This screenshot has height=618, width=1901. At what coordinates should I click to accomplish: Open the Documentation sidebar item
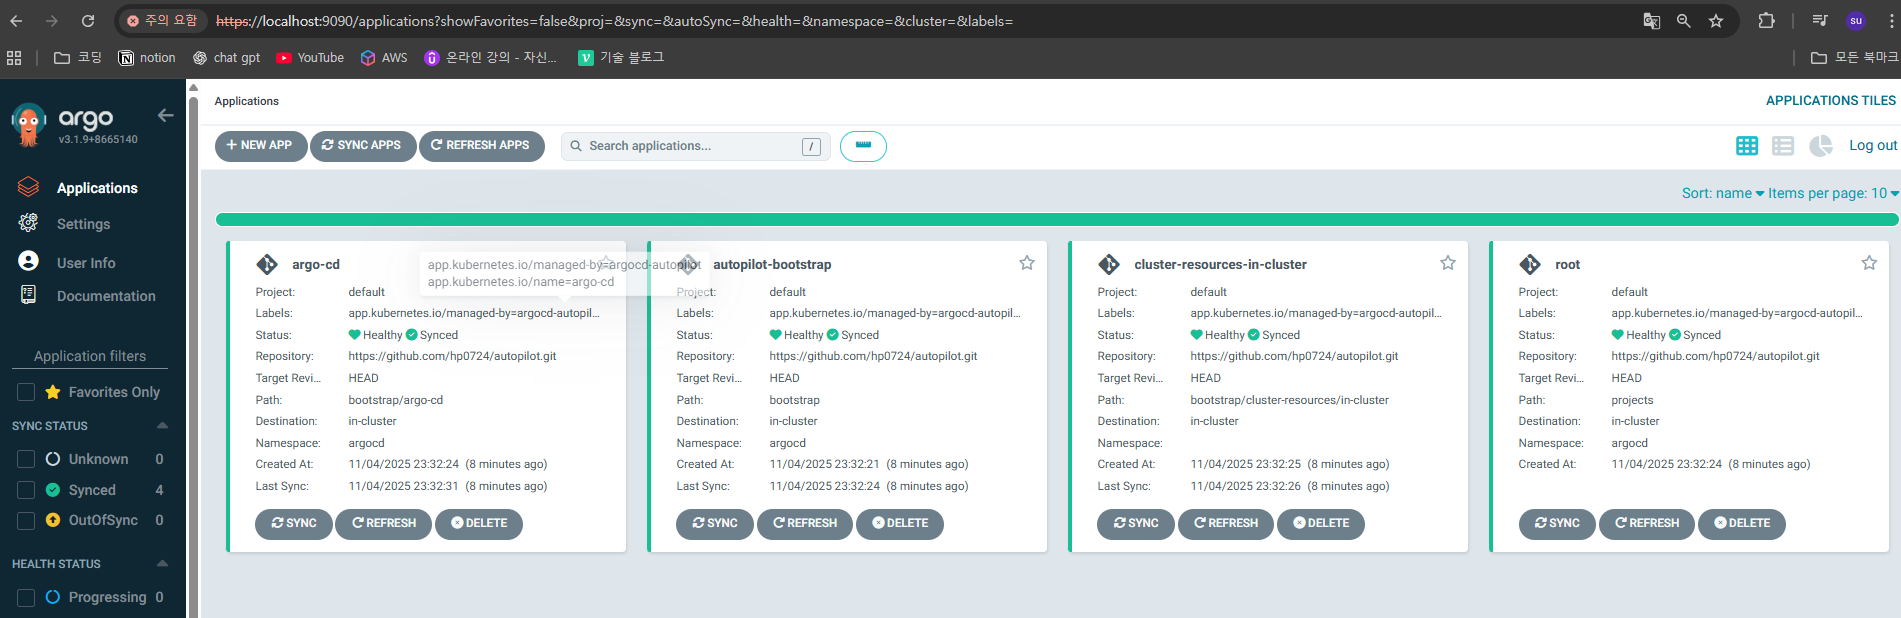[106, 296]
